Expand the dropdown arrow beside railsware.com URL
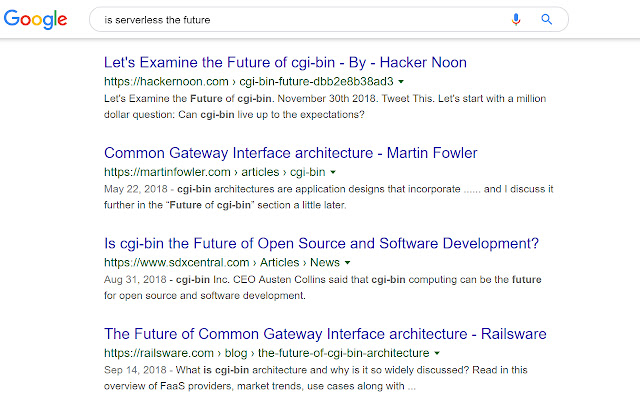Viewport: 640px width, 400px height. (437, 353)
